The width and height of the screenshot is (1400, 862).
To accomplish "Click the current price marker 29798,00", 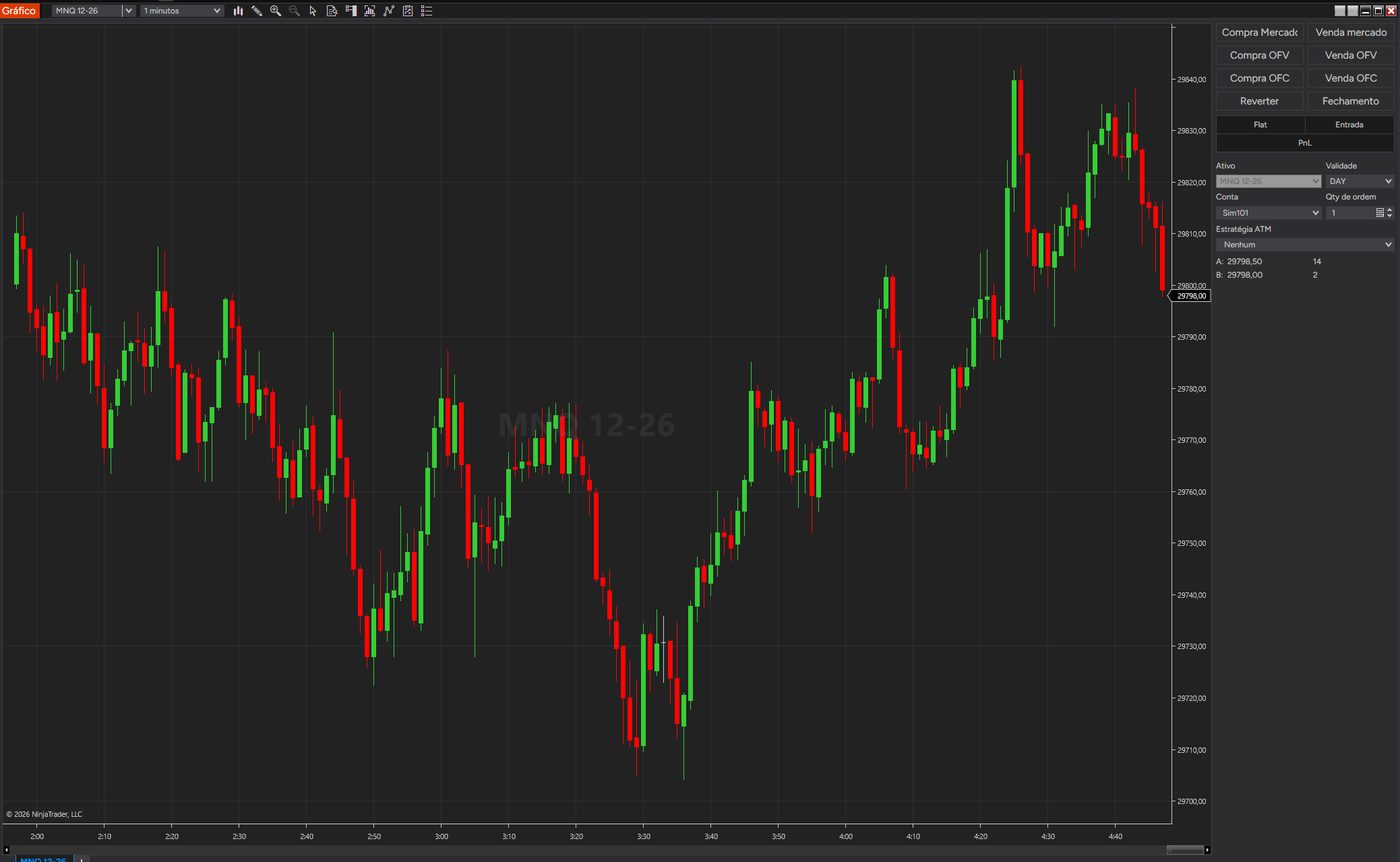I will click(x=1190, y=296).
